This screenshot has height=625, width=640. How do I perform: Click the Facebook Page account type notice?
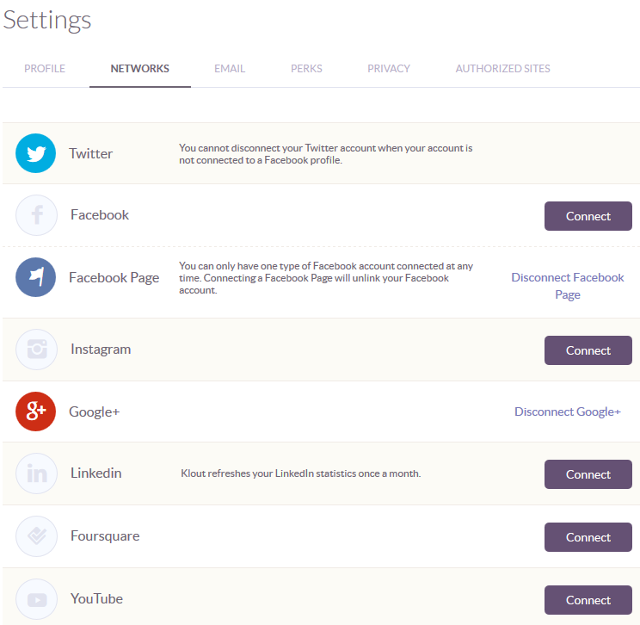(326, 278)
